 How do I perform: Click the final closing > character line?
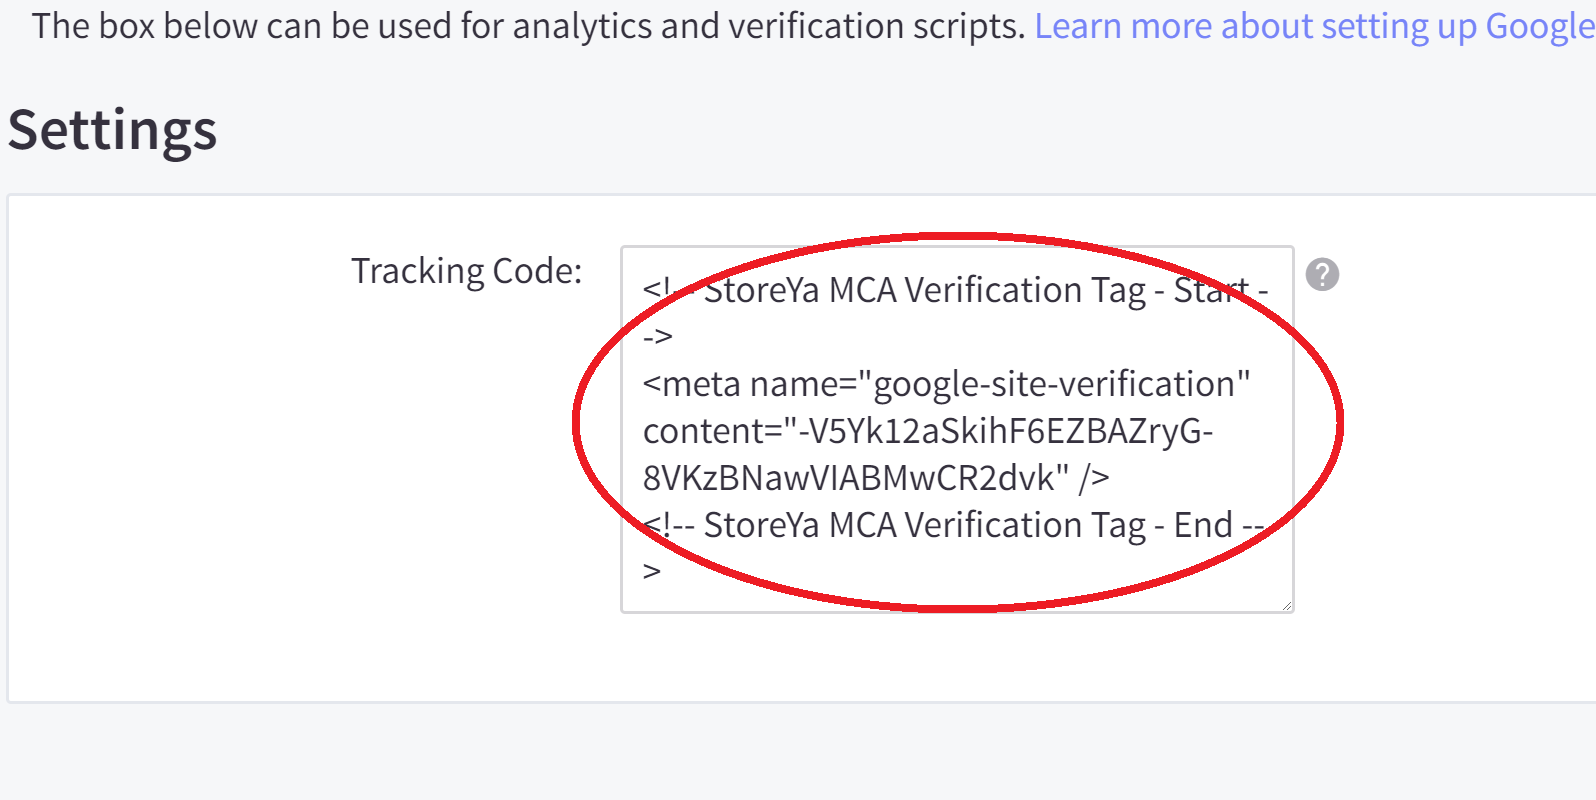(652, 571)
